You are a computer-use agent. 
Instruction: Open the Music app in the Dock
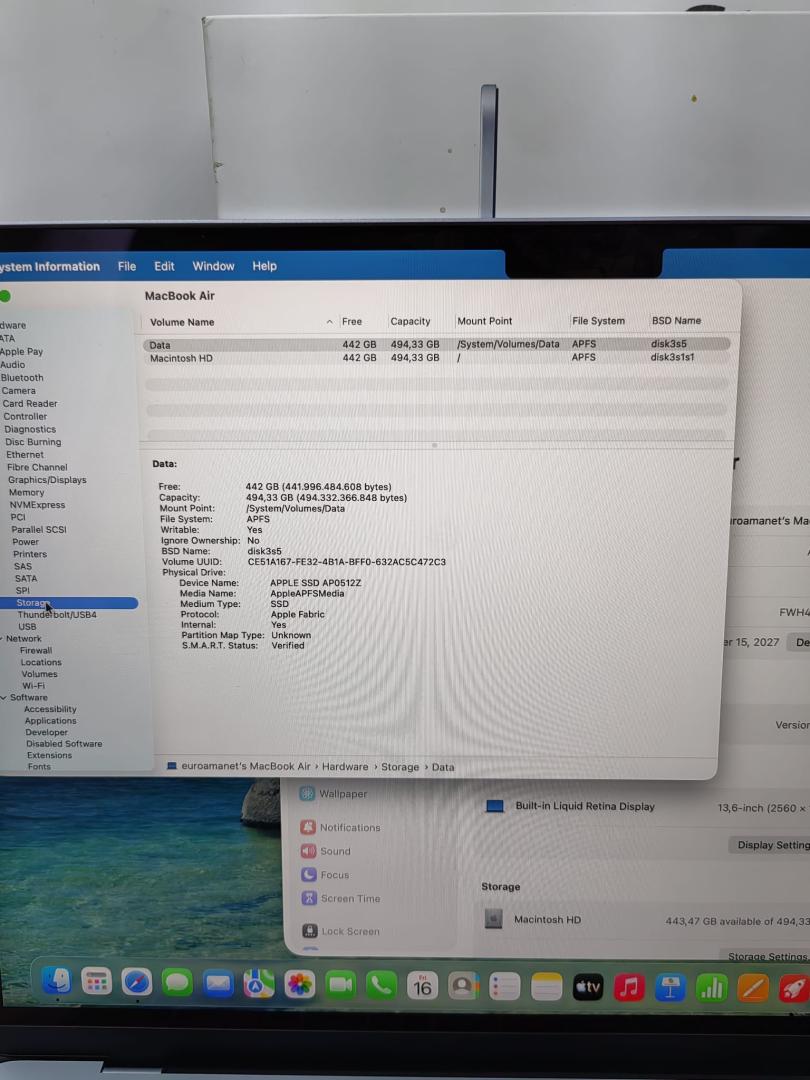pos(629,988)
